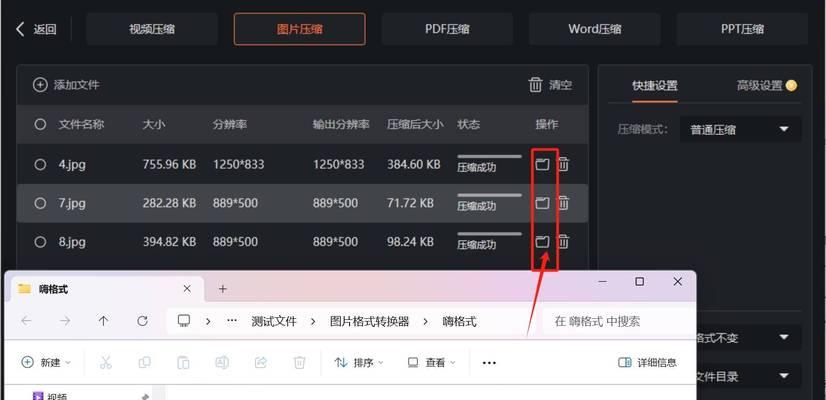Viewport: 826px width, 400px height.
Task: Maximize the Explorer window
Action: pos(640,282)
